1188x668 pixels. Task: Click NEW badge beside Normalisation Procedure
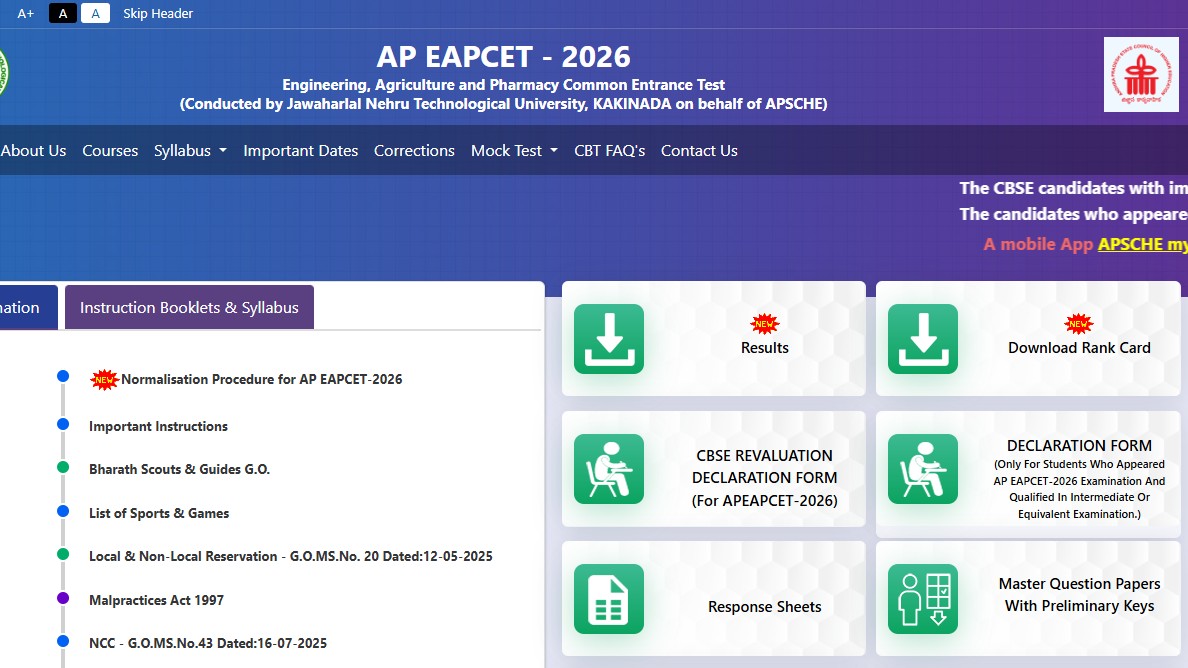click(105, 379)
